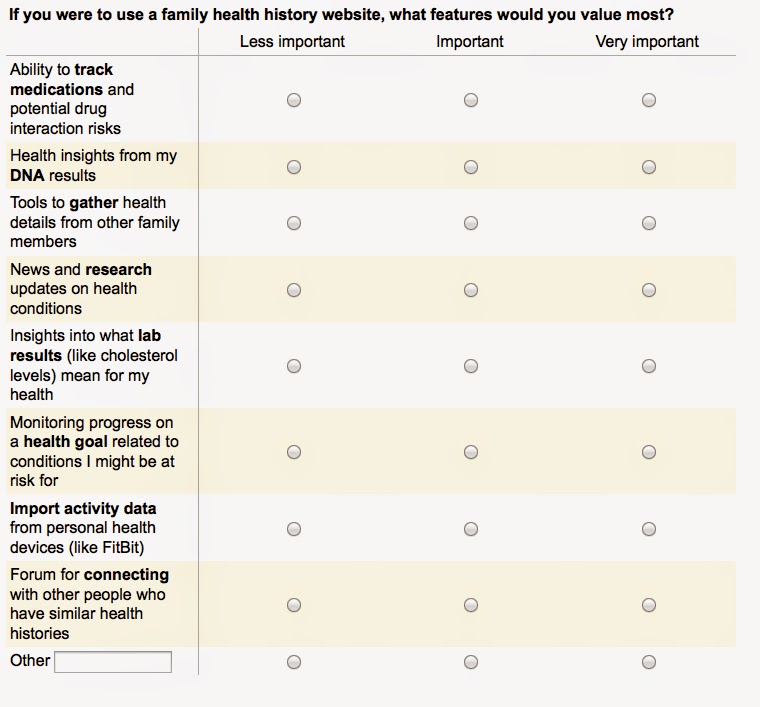Select Less important for gather health details
The width and height of the screenshot is (760, 707).
(294, 223)
